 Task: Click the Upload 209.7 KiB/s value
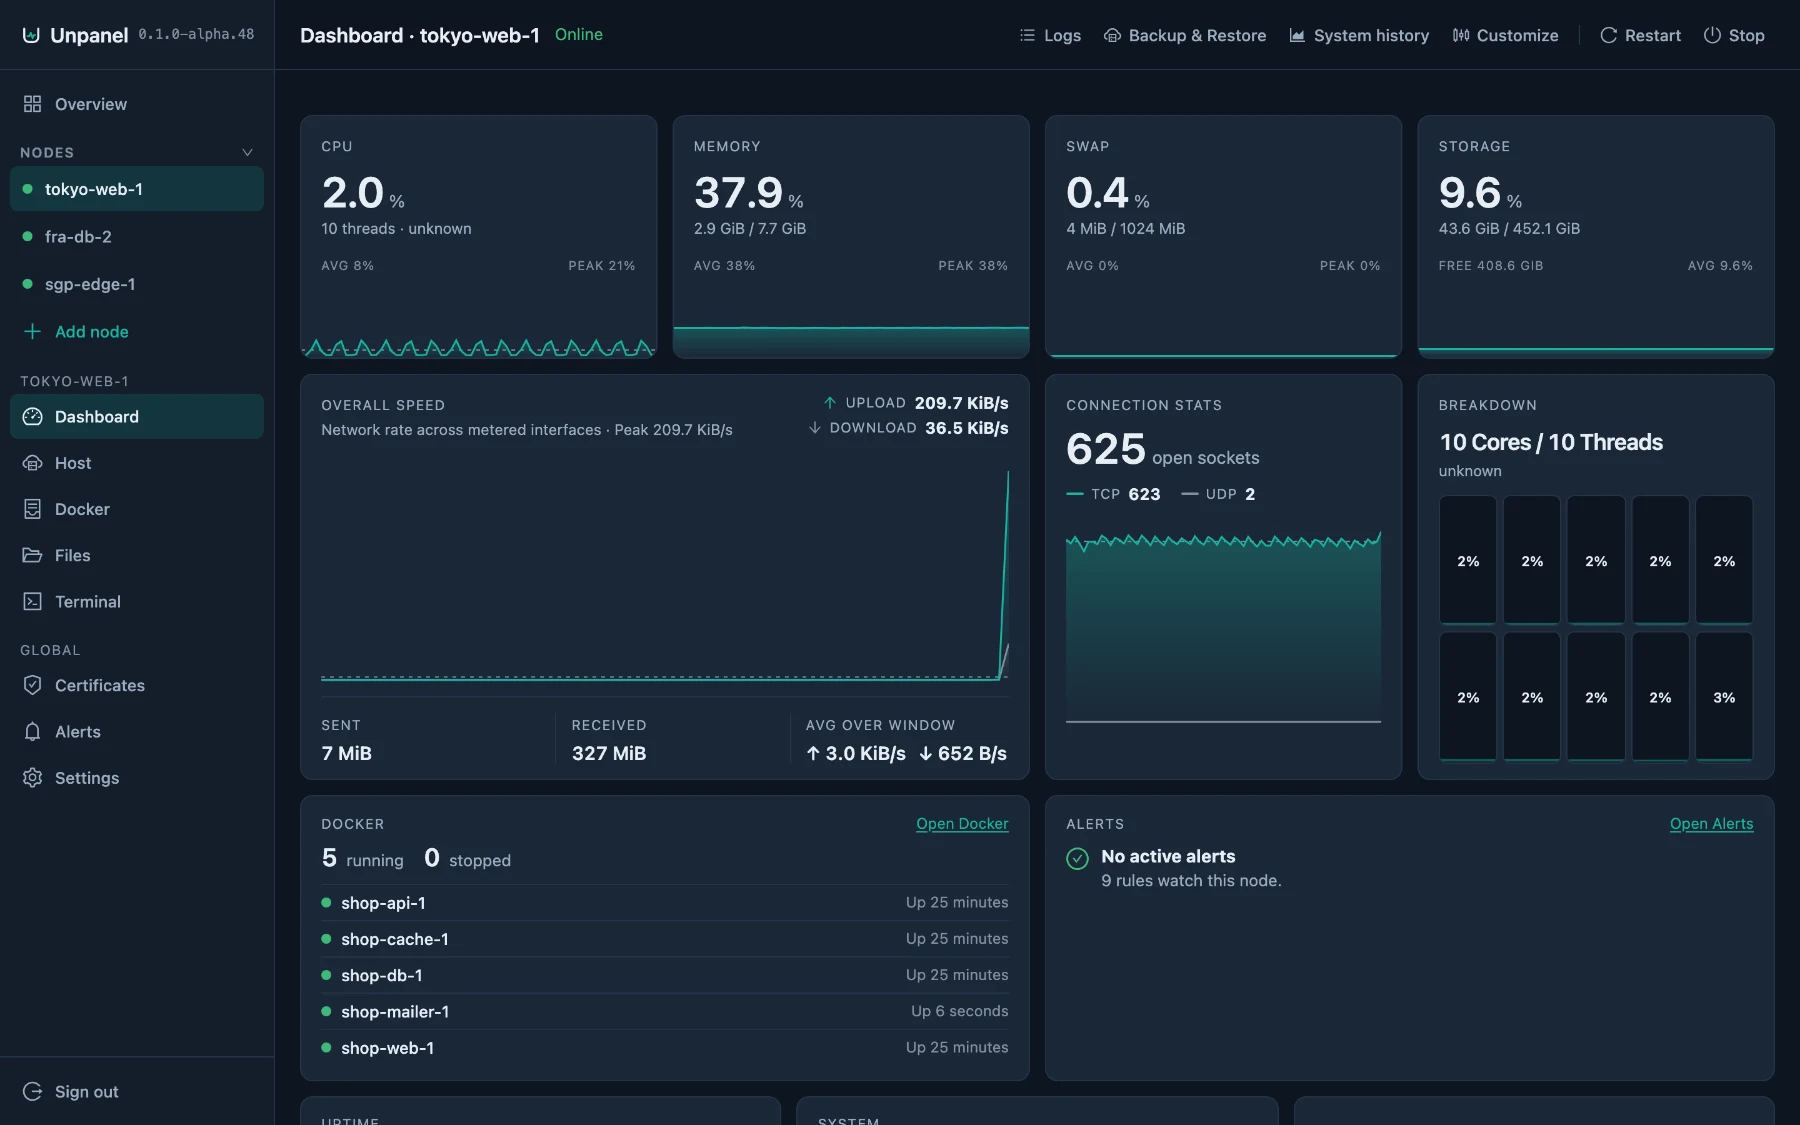[x=961, y=403]
